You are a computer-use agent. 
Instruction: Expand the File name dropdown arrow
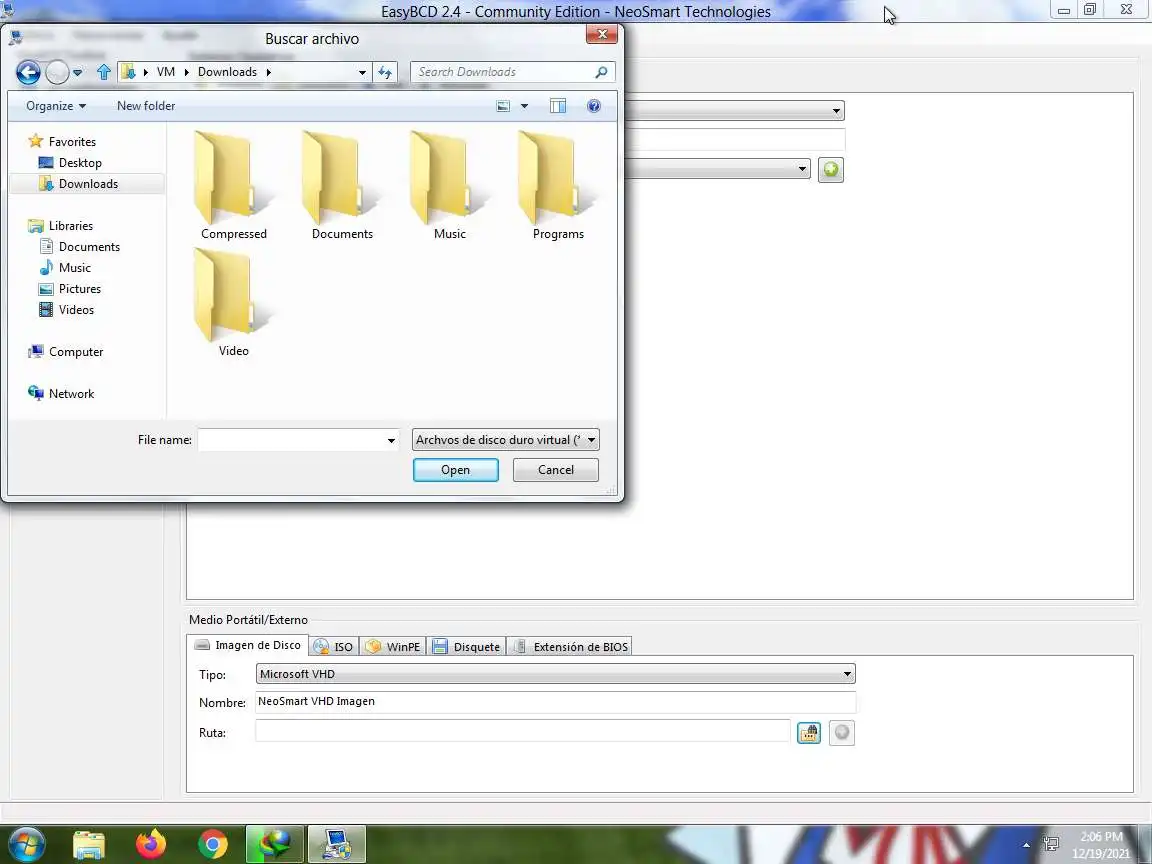[391, 440]
